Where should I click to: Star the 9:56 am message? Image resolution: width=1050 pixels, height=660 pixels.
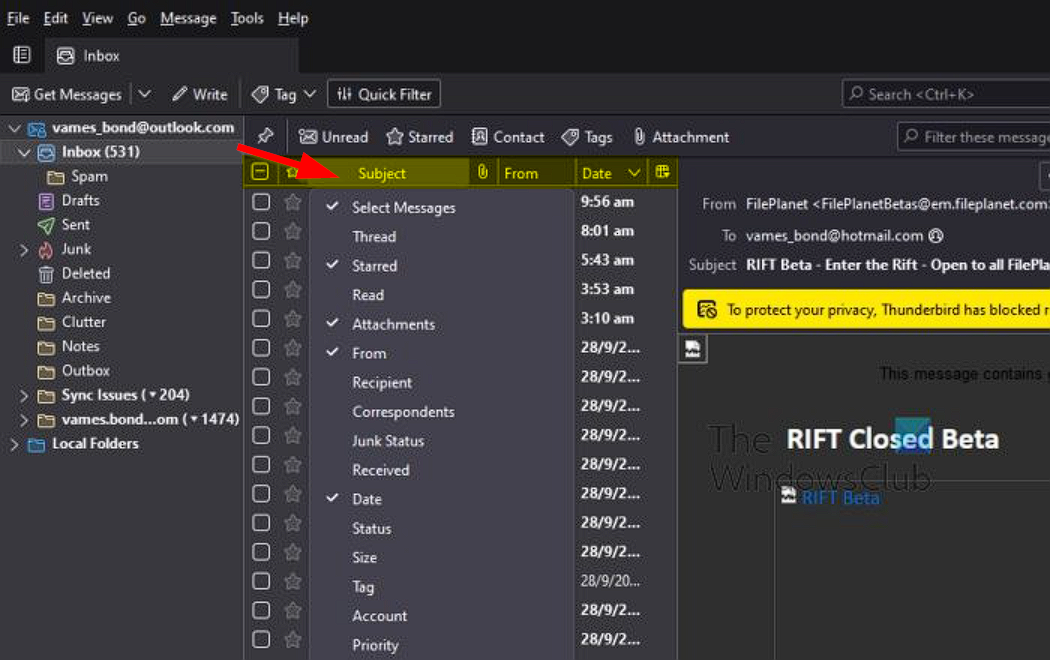click(293, 201)
